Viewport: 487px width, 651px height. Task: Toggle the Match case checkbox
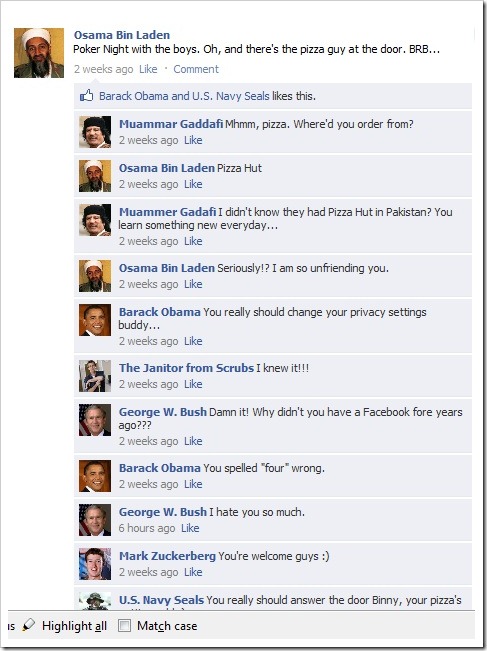click(x=124, y=625)
